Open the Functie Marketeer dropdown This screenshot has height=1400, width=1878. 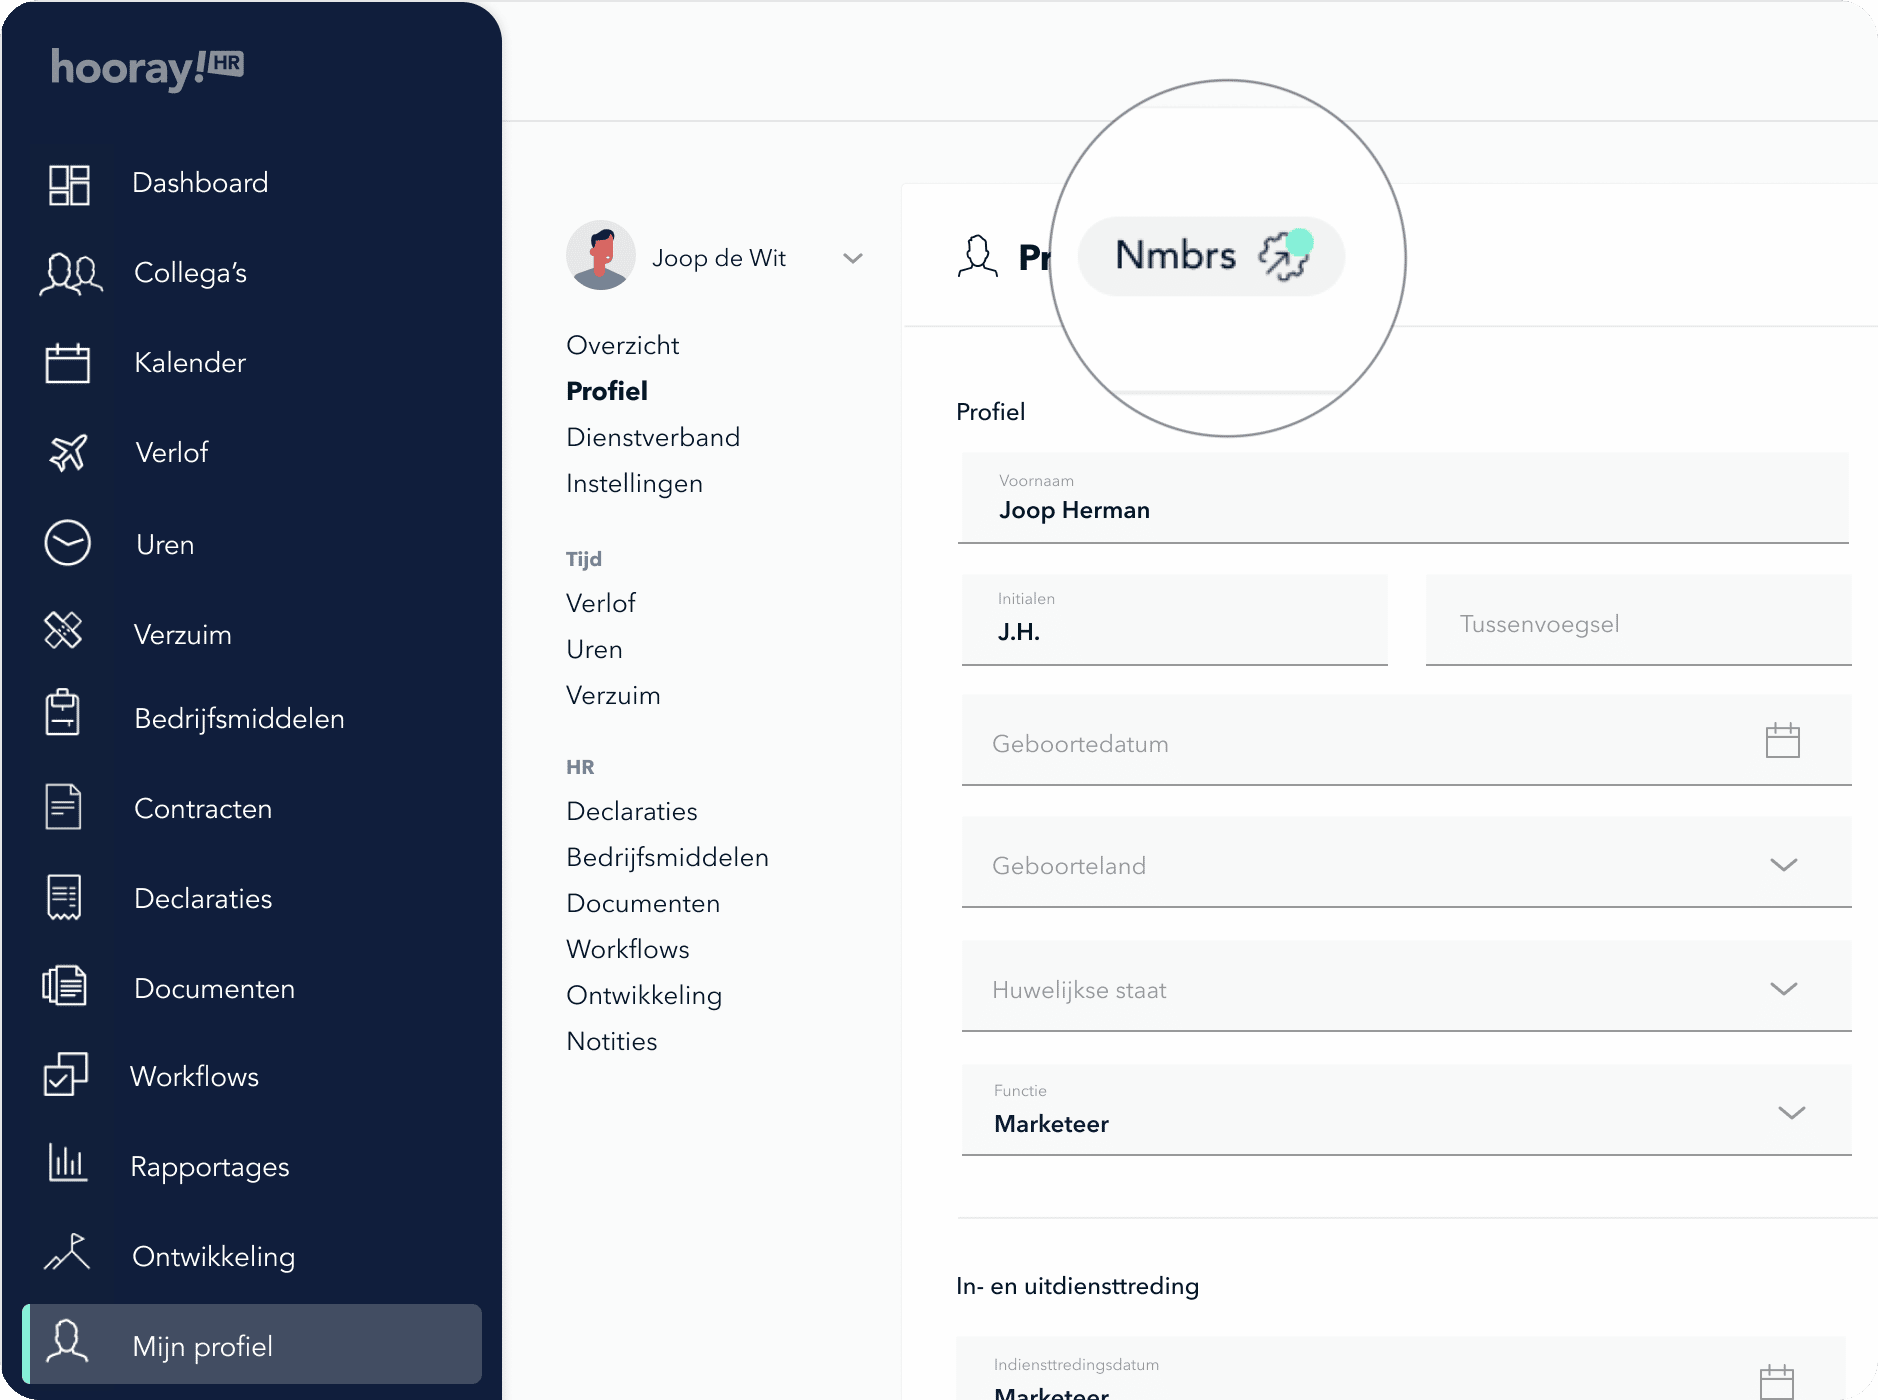[1792, 1113]
